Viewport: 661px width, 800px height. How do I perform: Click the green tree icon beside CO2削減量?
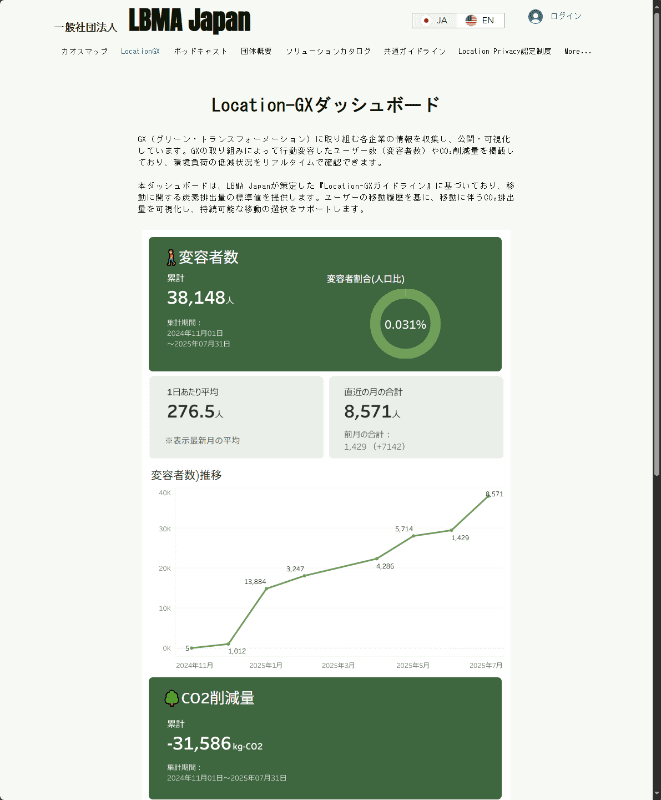point(172,698)
